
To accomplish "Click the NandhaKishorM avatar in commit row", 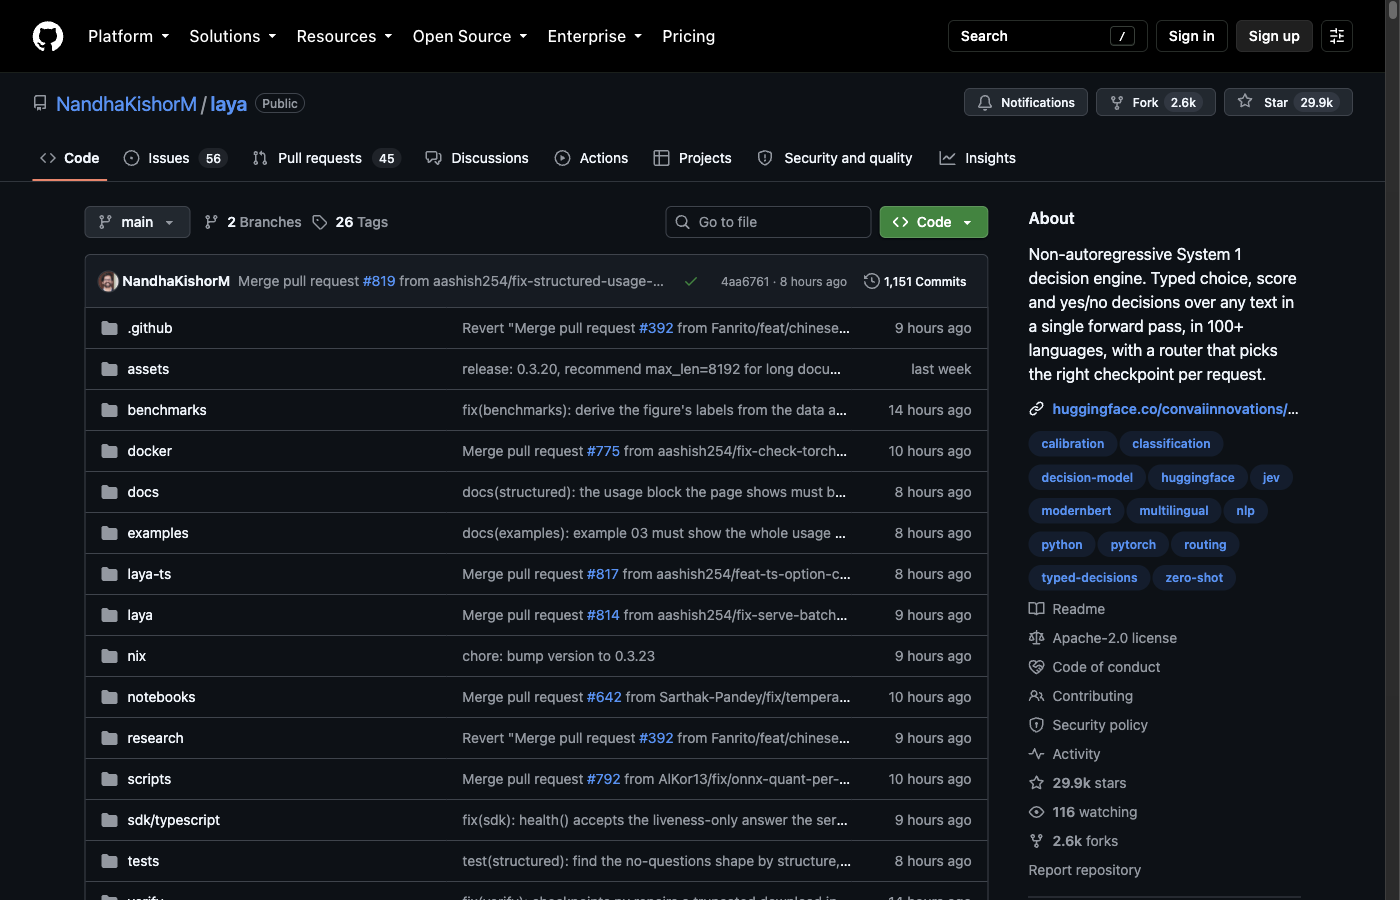I will click(x=108, y=281).
